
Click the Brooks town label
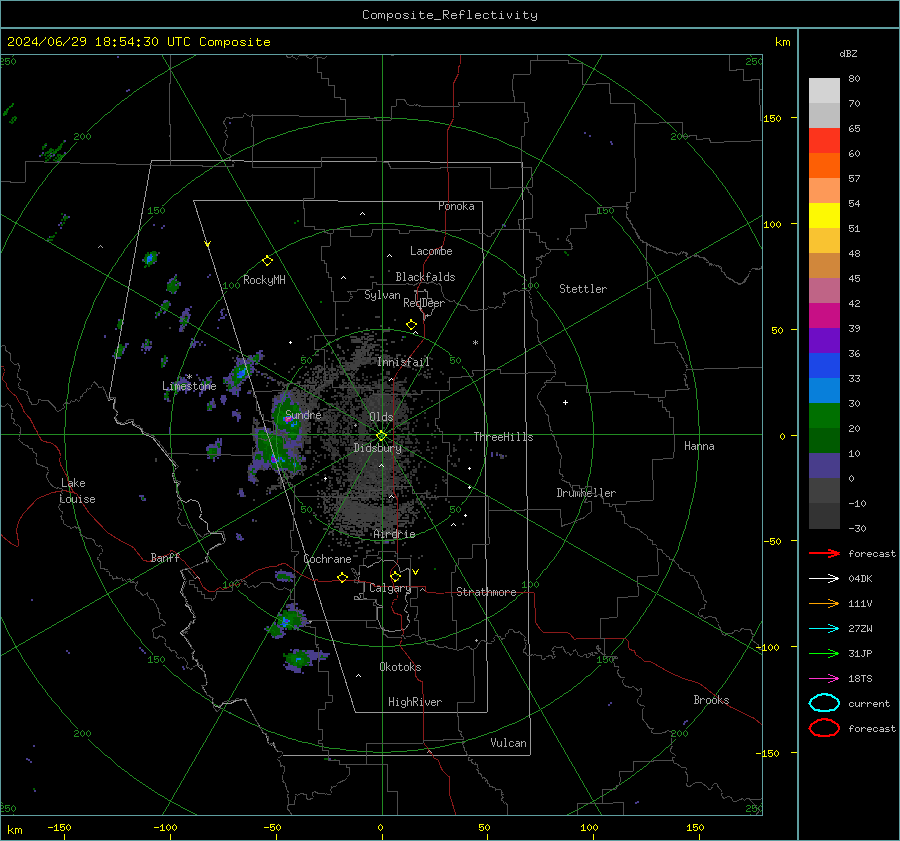click(711, 700)
